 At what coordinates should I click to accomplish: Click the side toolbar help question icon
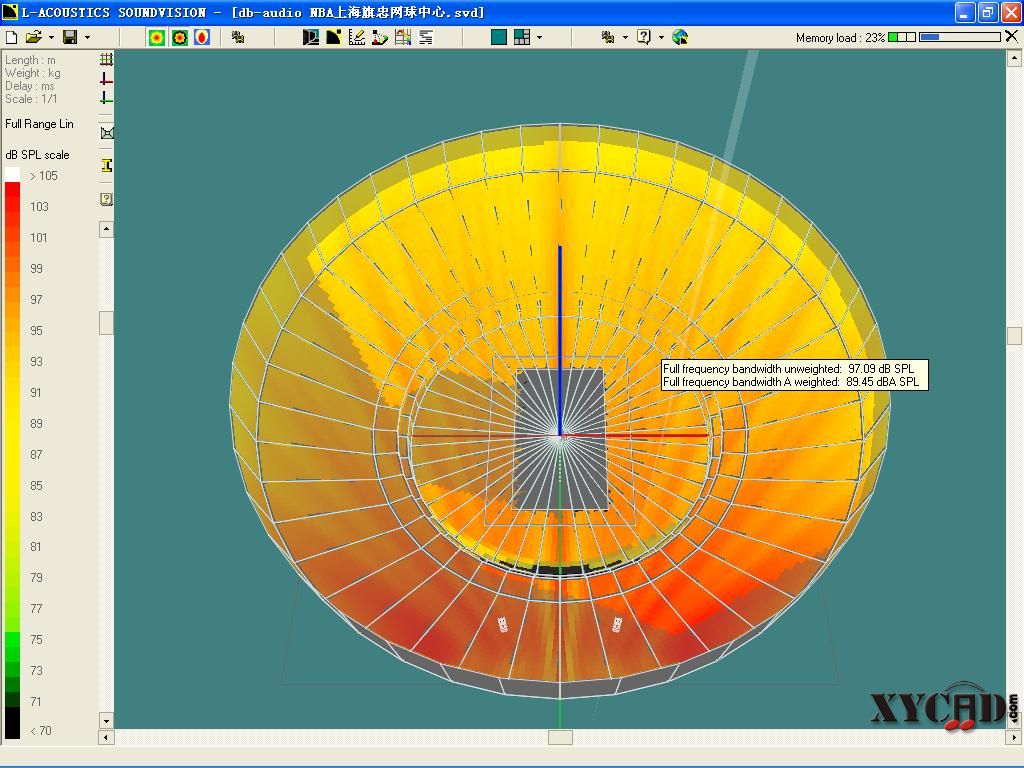point(107,199)
